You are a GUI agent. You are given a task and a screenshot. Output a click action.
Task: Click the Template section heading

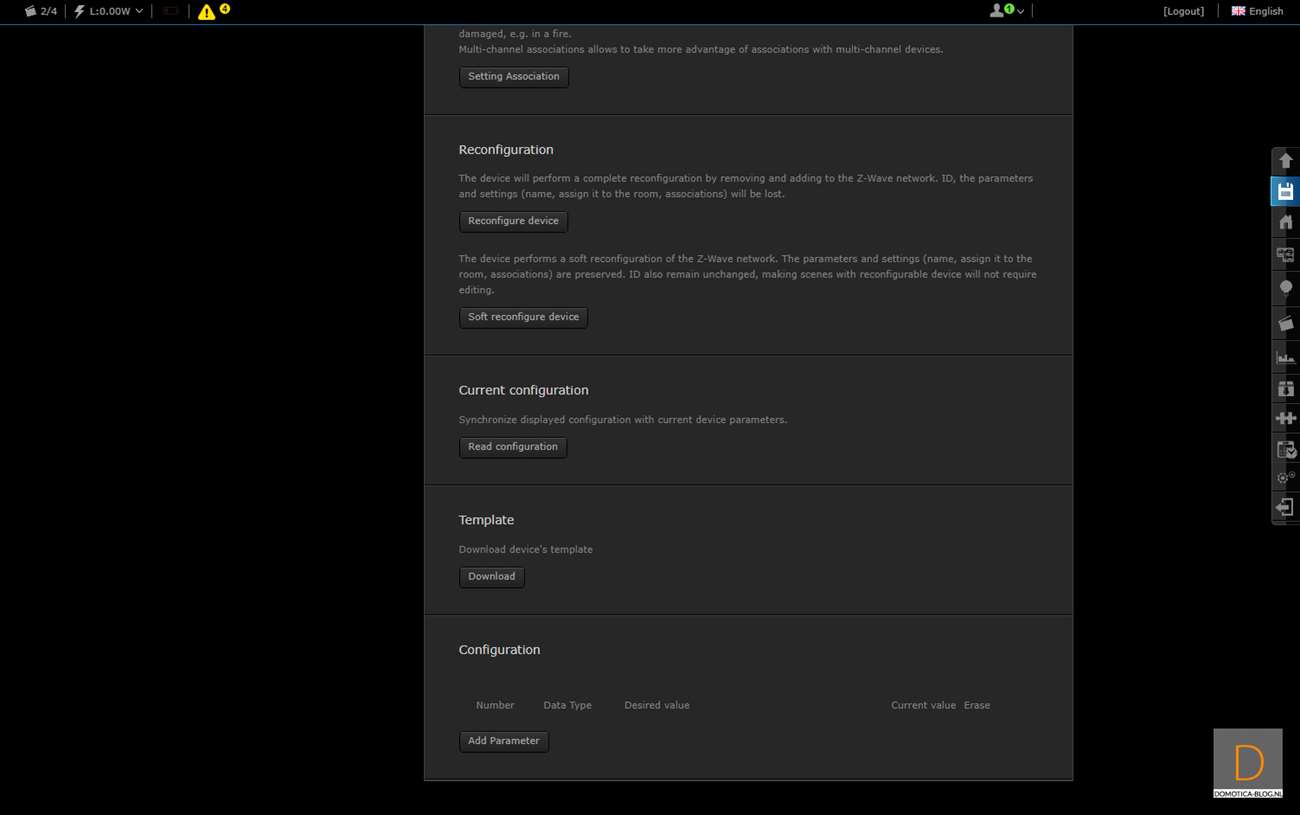point(486,520)
